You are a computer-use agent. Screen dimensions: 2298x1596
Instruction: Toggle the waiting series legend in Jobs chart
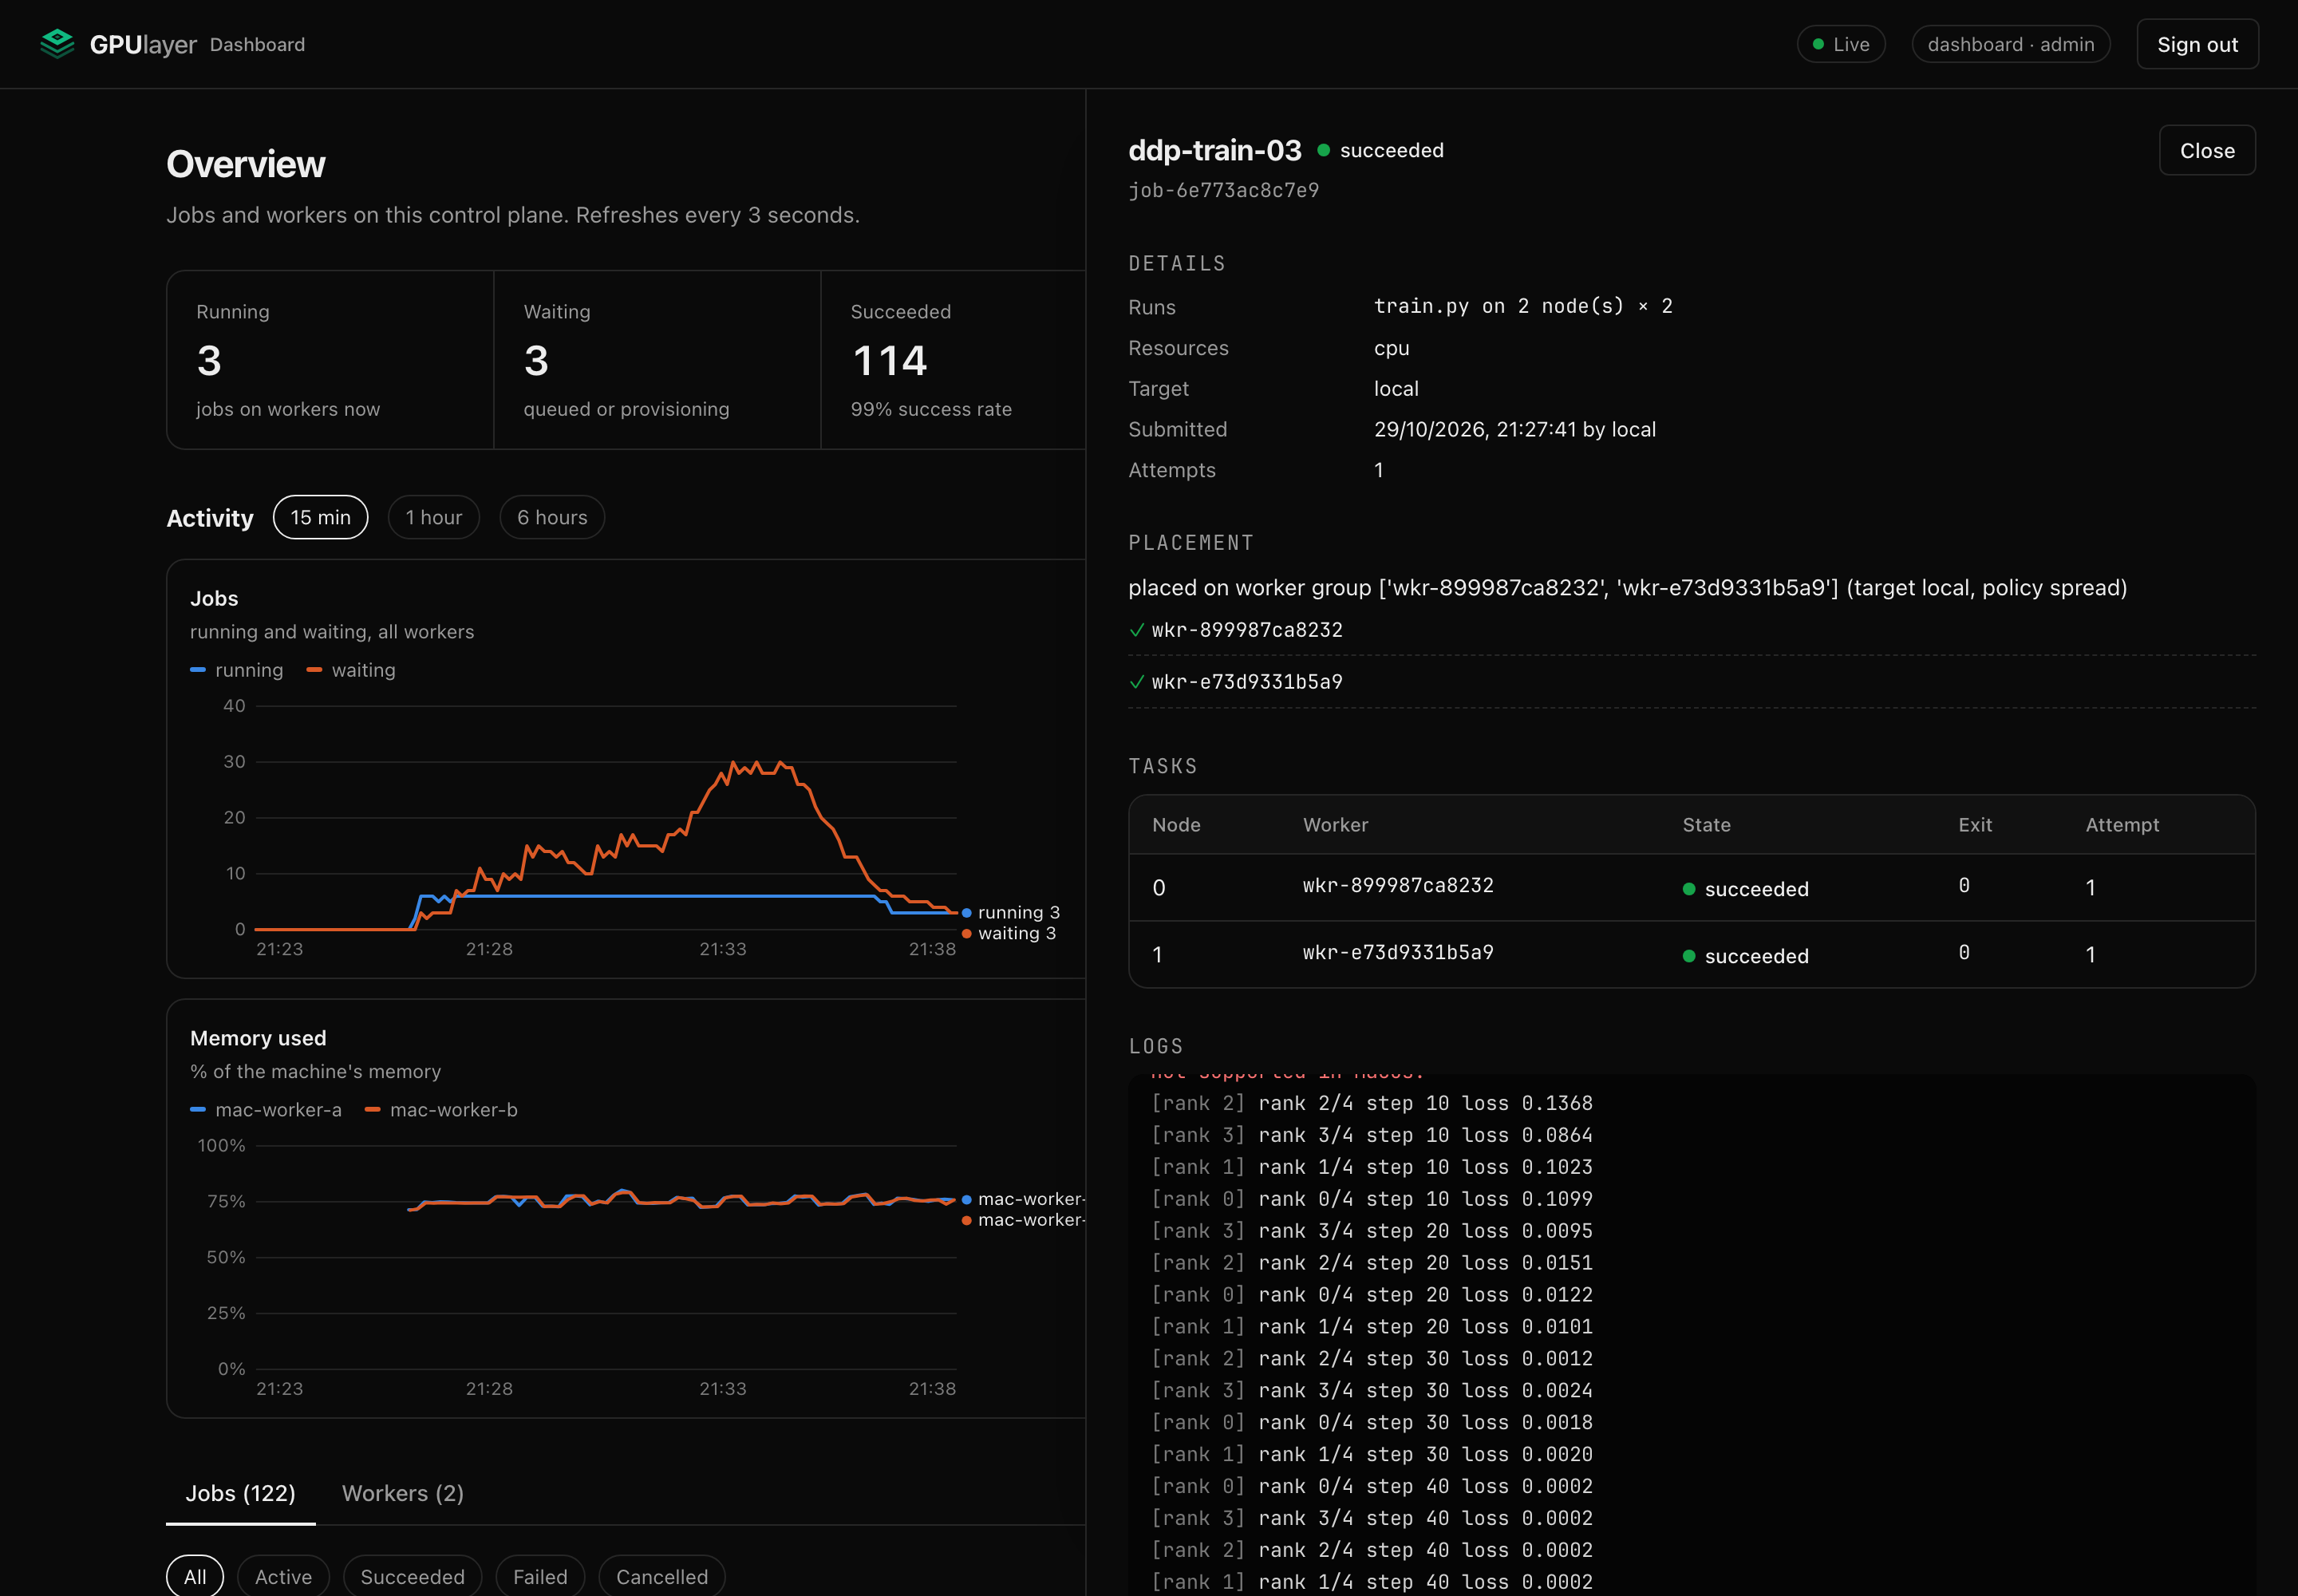tap(351, 670)
